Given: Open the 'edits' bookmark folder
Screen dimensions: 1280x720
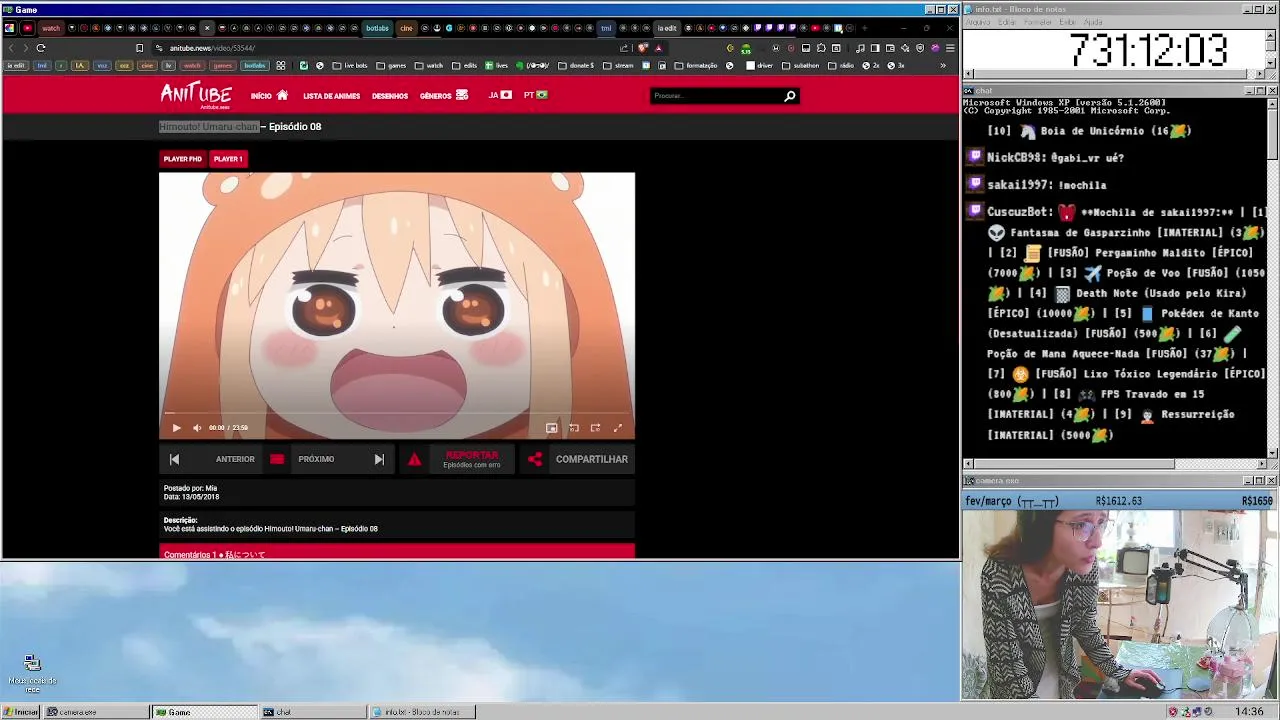Looking at the screenshot, I should tap(465, 66).
